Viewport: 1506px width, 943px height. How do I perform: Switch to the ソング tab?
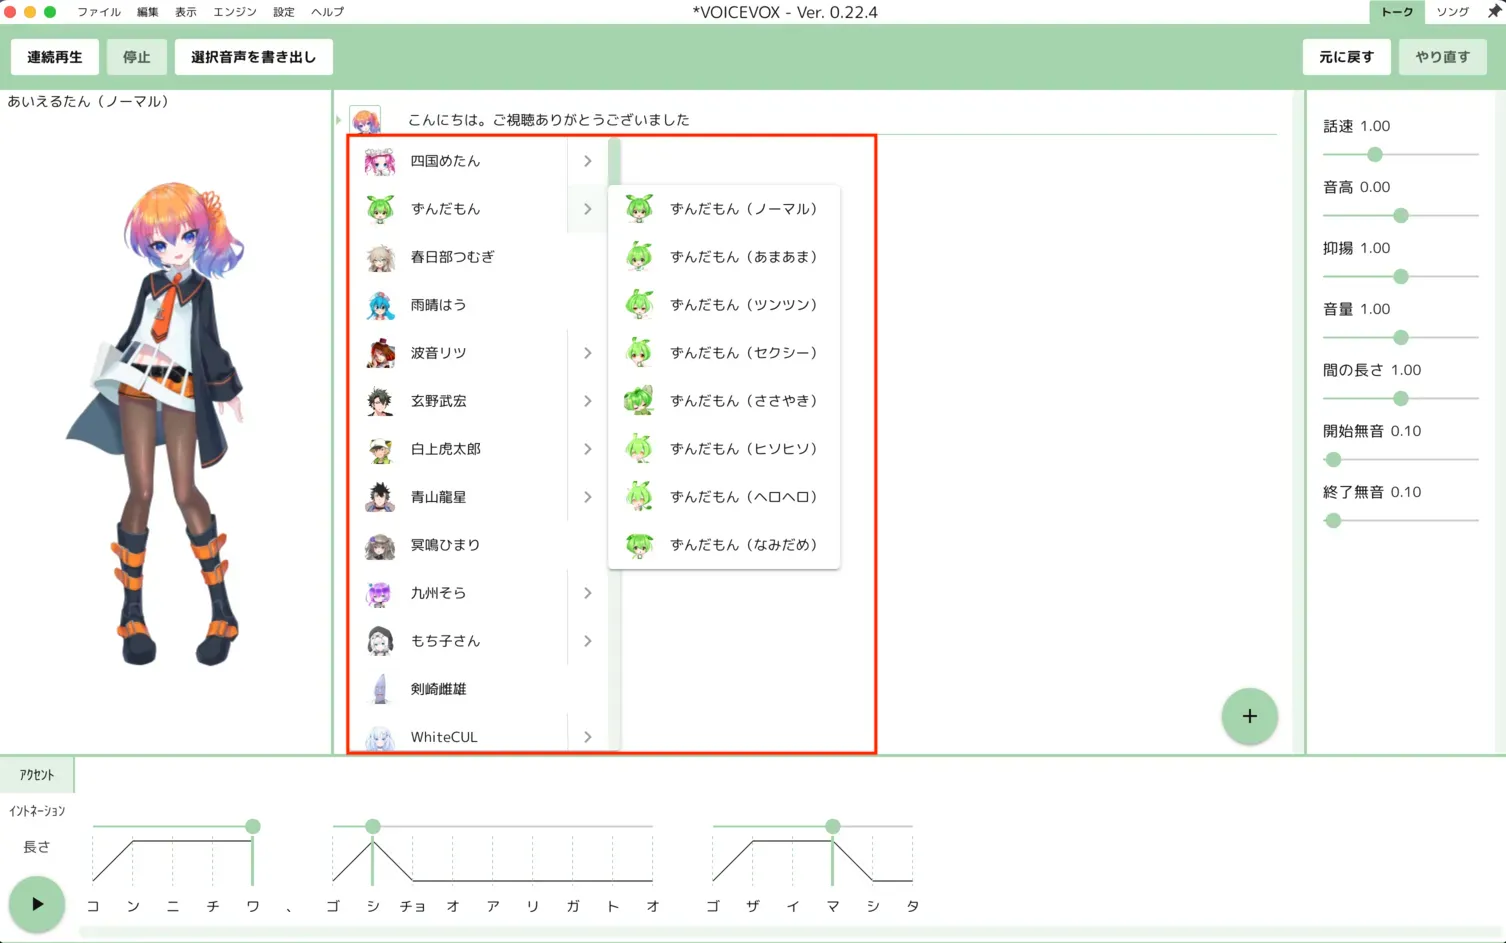coord(1452,12)
